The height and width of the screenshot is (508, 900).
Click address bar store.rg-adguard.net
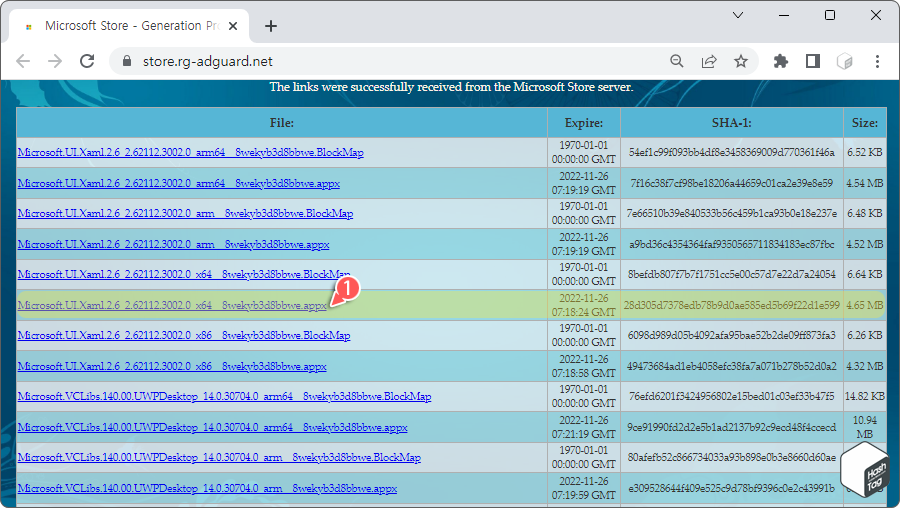tap(207, 61)
